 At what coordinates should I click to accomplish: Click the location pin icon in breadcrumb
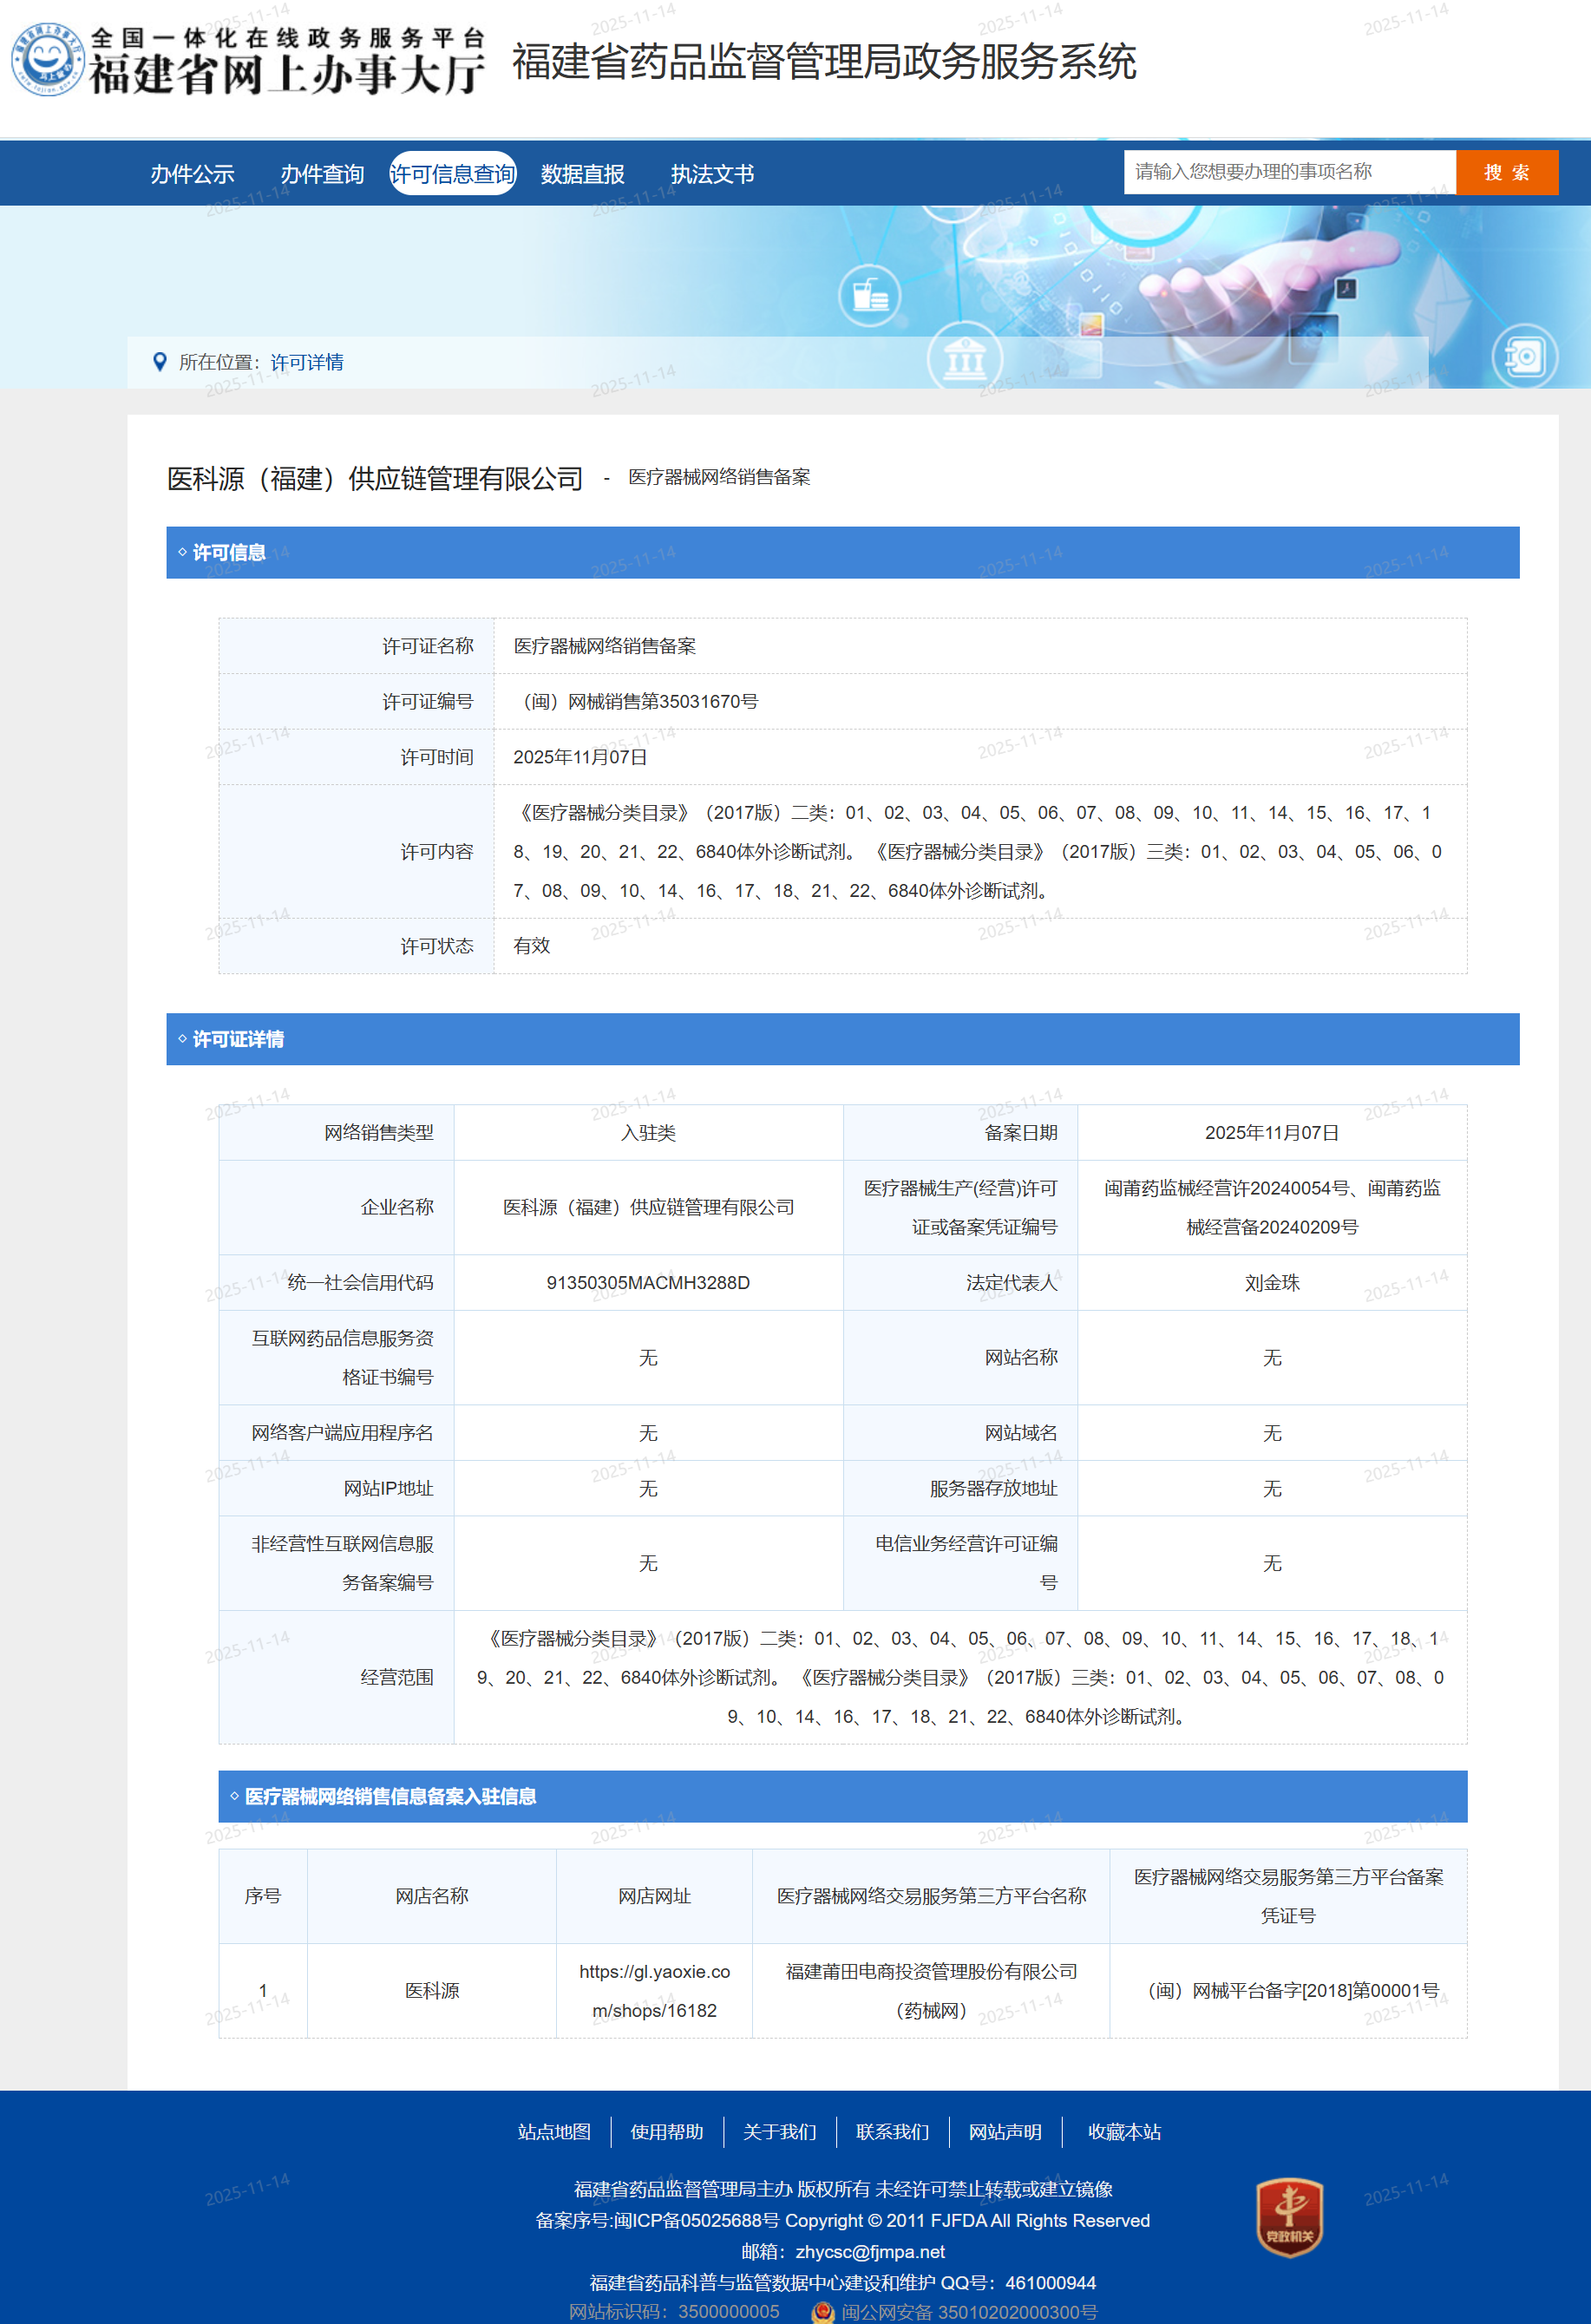pos(159,362)
